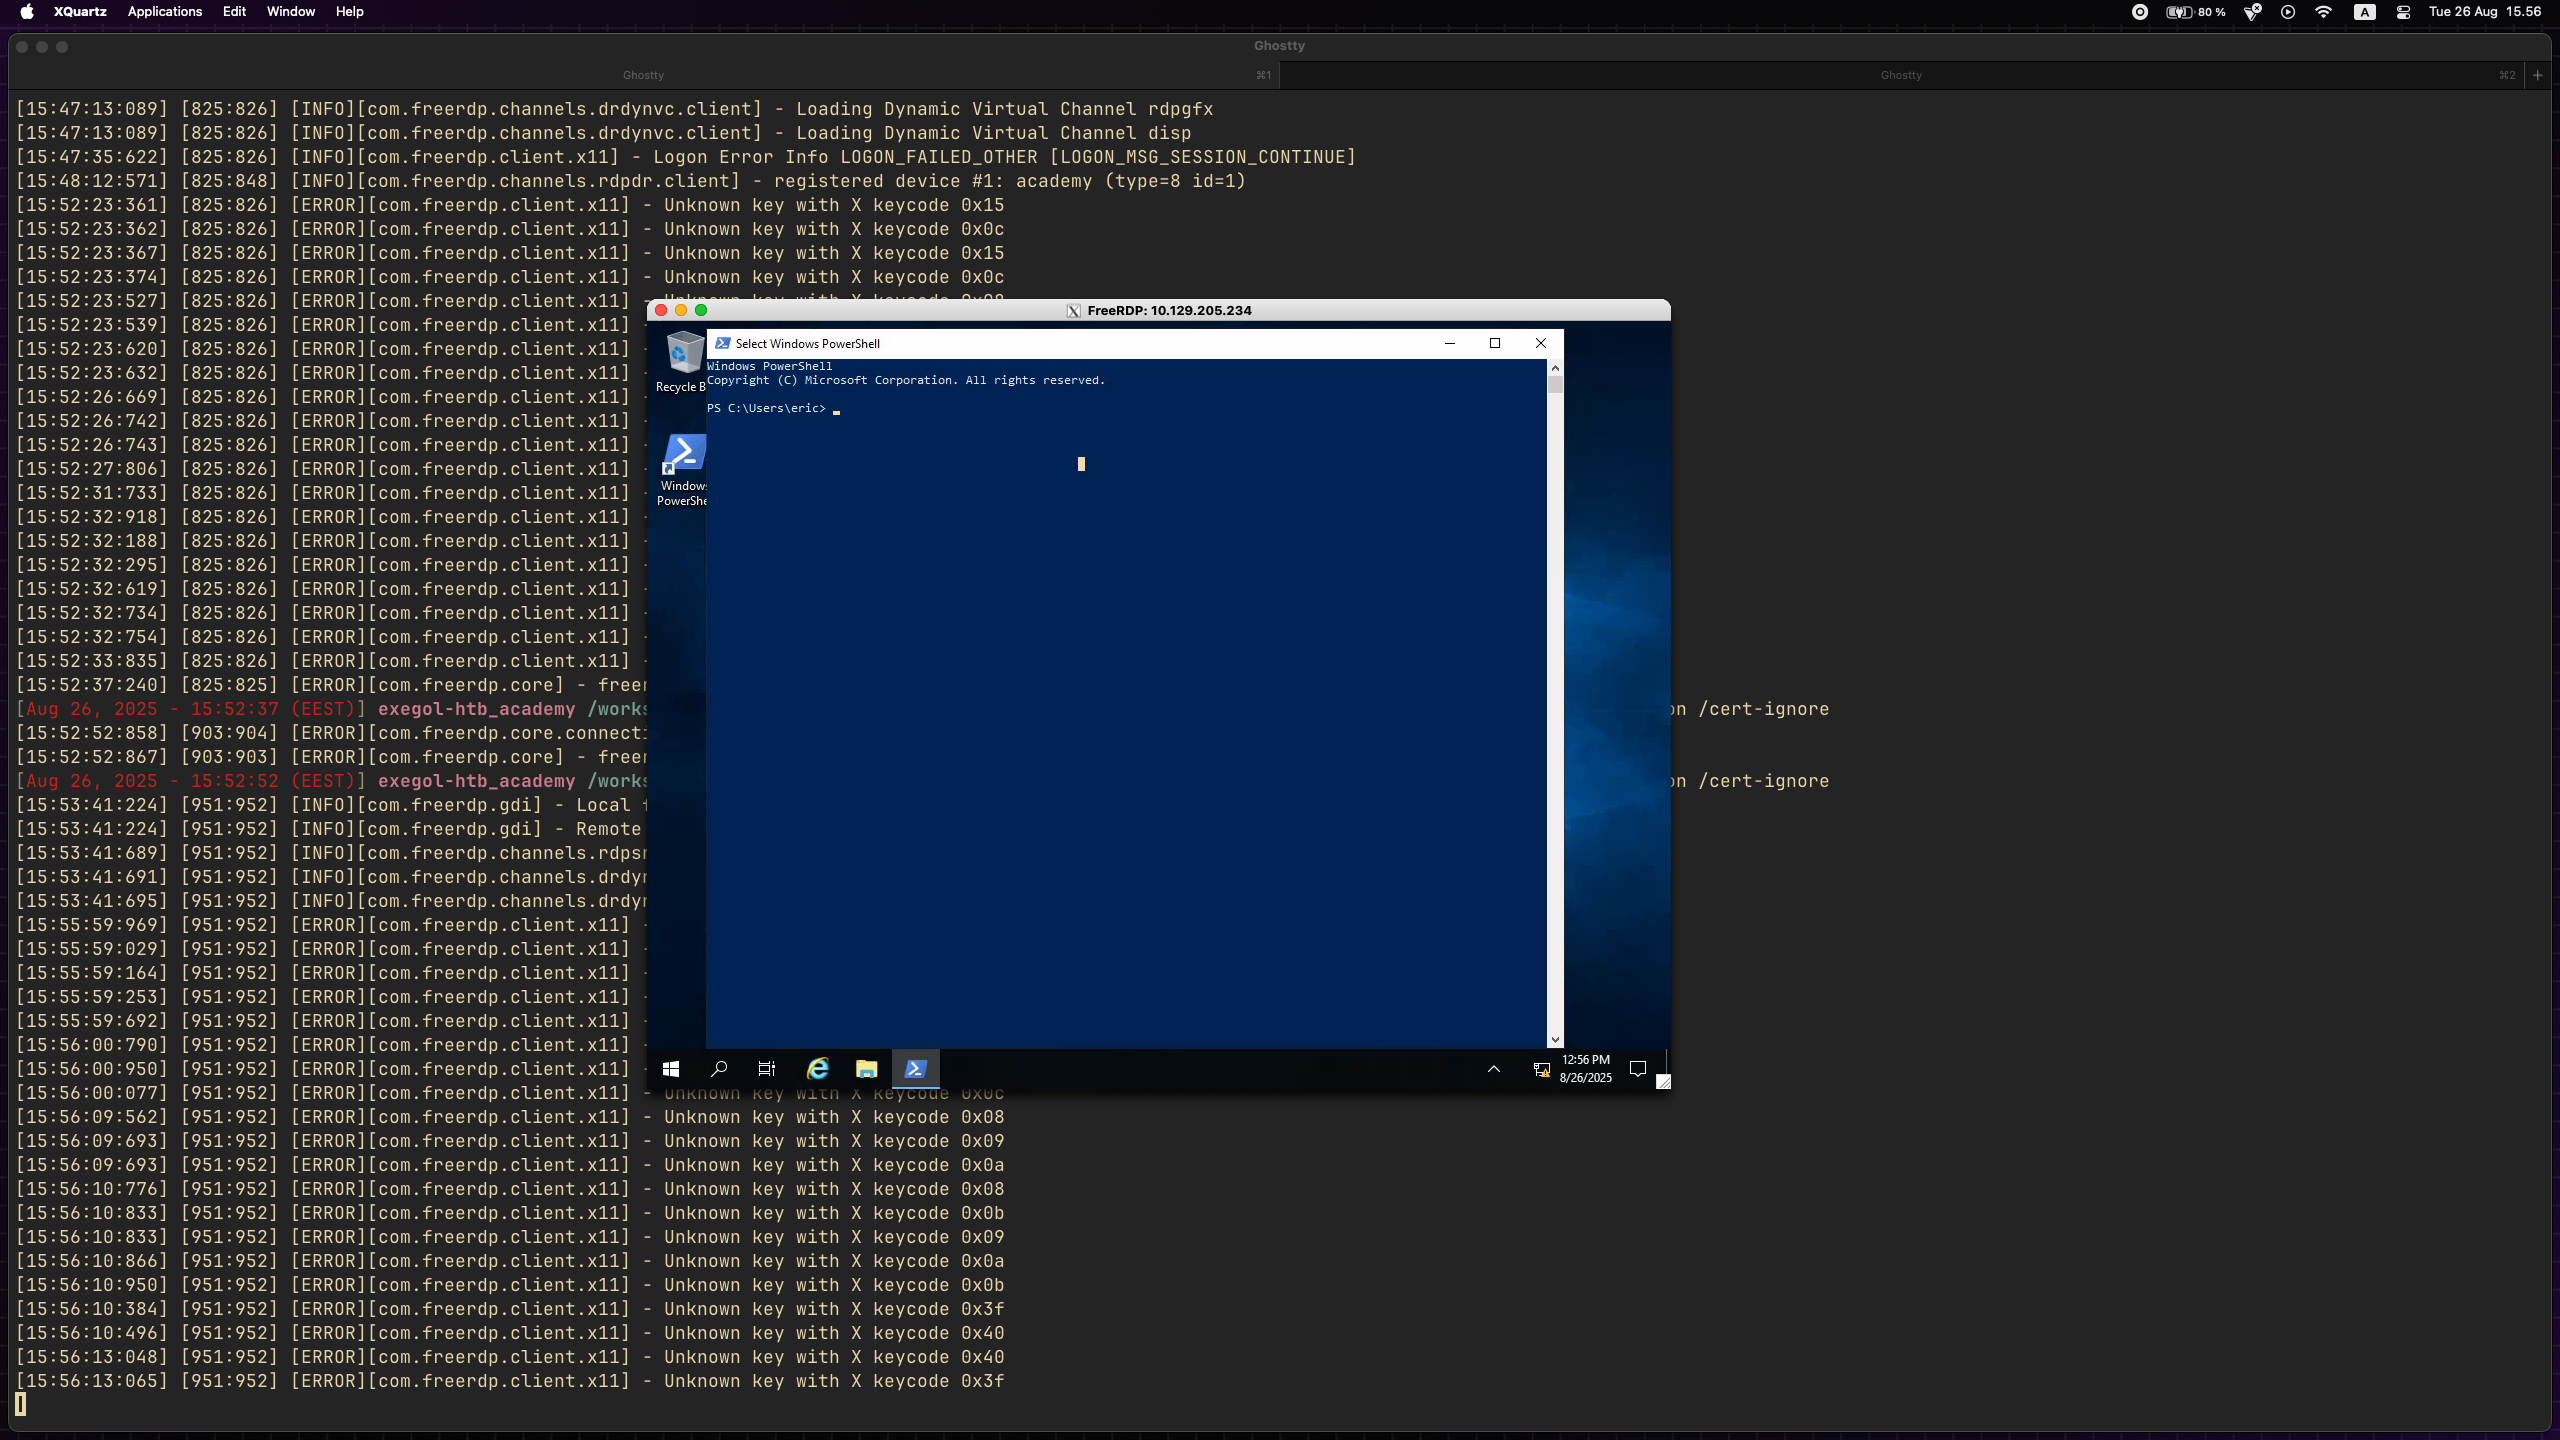Open macOS Control Center icon
Screen dimensions: 2560x1440
click(2403, 12)
